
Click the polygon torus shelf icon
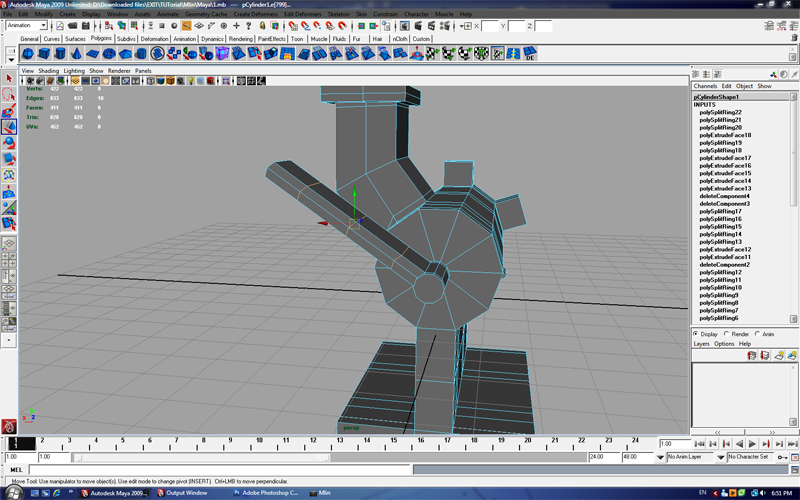[109, 53]
